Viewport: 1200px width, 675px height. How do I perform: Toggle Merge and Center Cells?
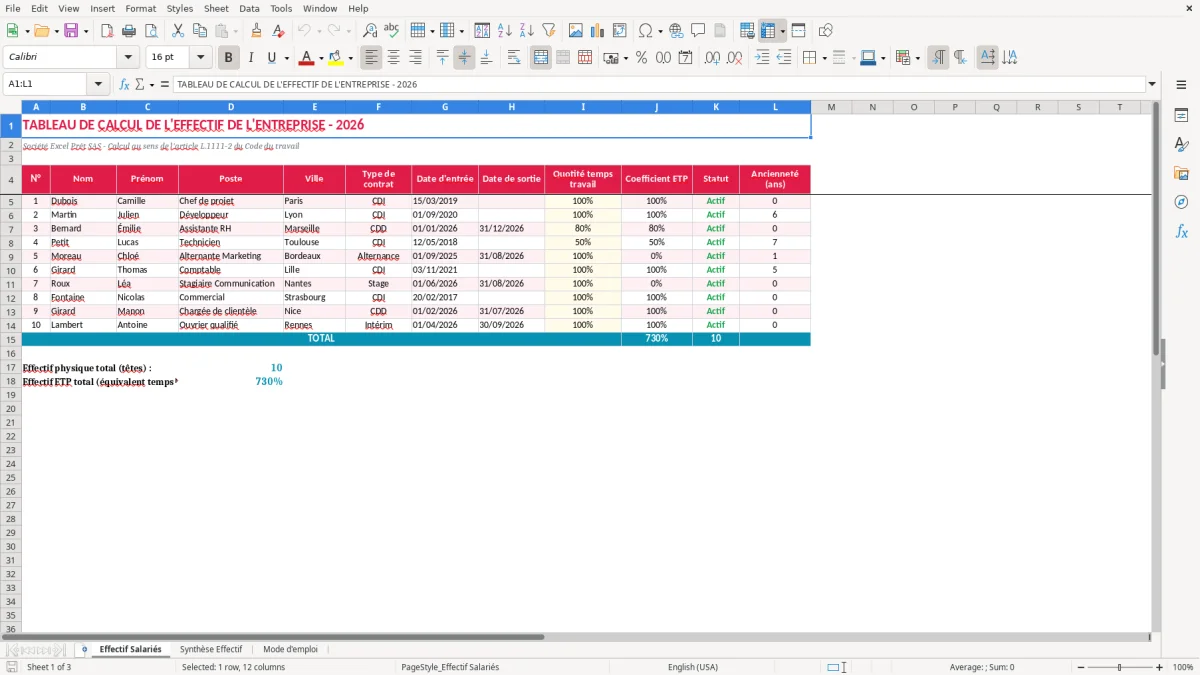[x=541, y=58]
